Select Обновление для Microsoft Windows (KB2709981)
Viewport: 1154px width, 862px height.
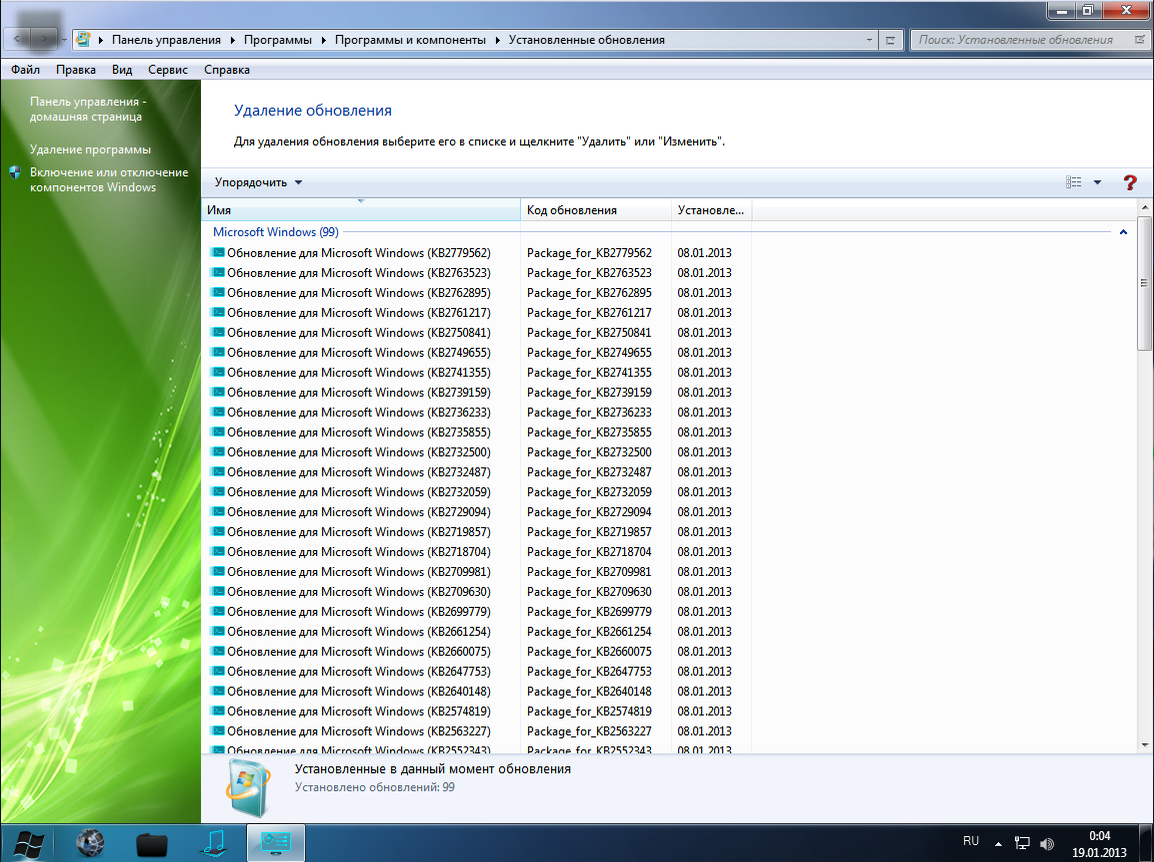click(x=358, y=571)
